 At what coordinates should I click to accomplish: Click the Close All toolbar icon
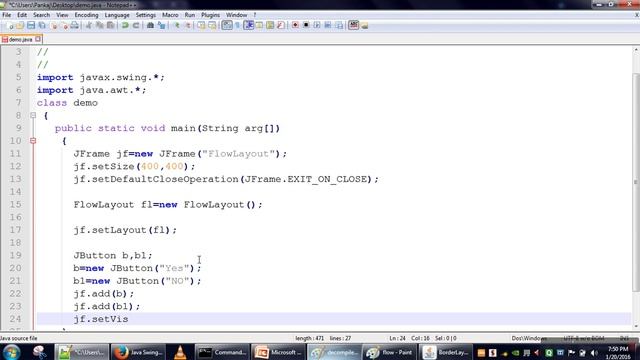[64, 25]
